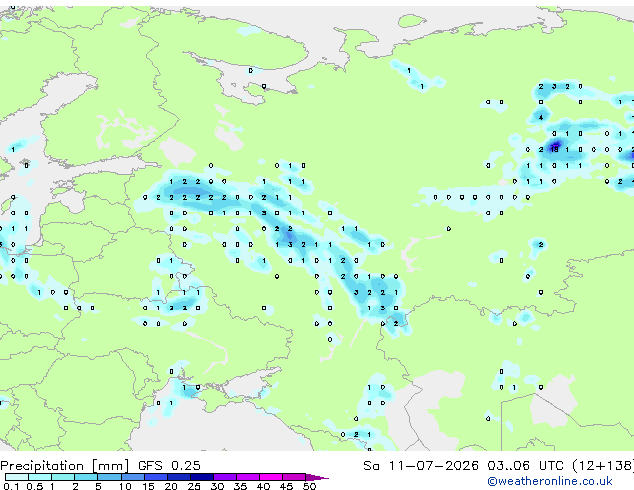The image size is (634, 490).
Task: Click the "Sa 11-07-2026" date text
Action: [x=421, y=466]
